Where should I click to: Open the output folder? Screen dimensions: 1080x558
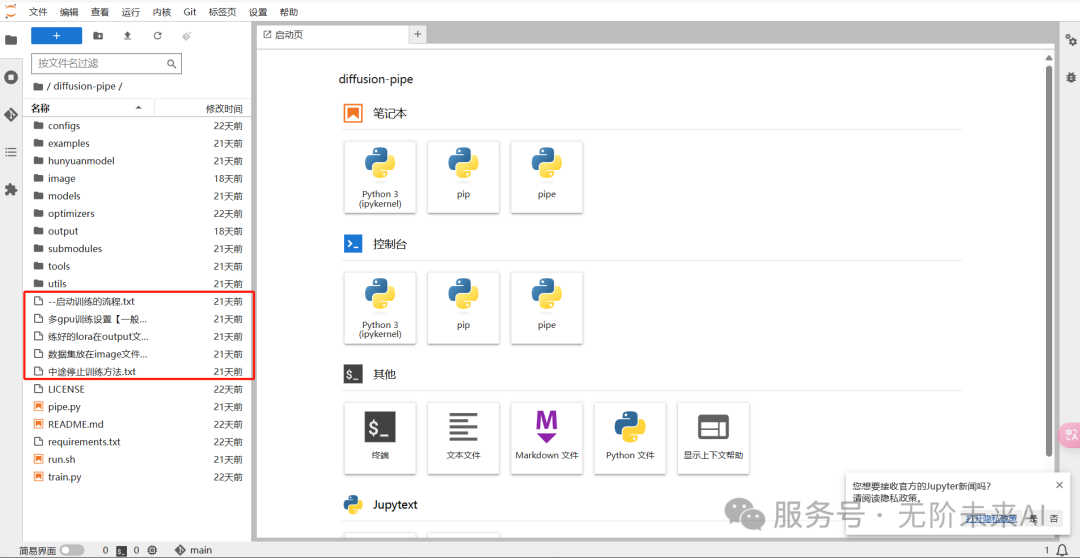pyautogui.click(x=138, y=231)
